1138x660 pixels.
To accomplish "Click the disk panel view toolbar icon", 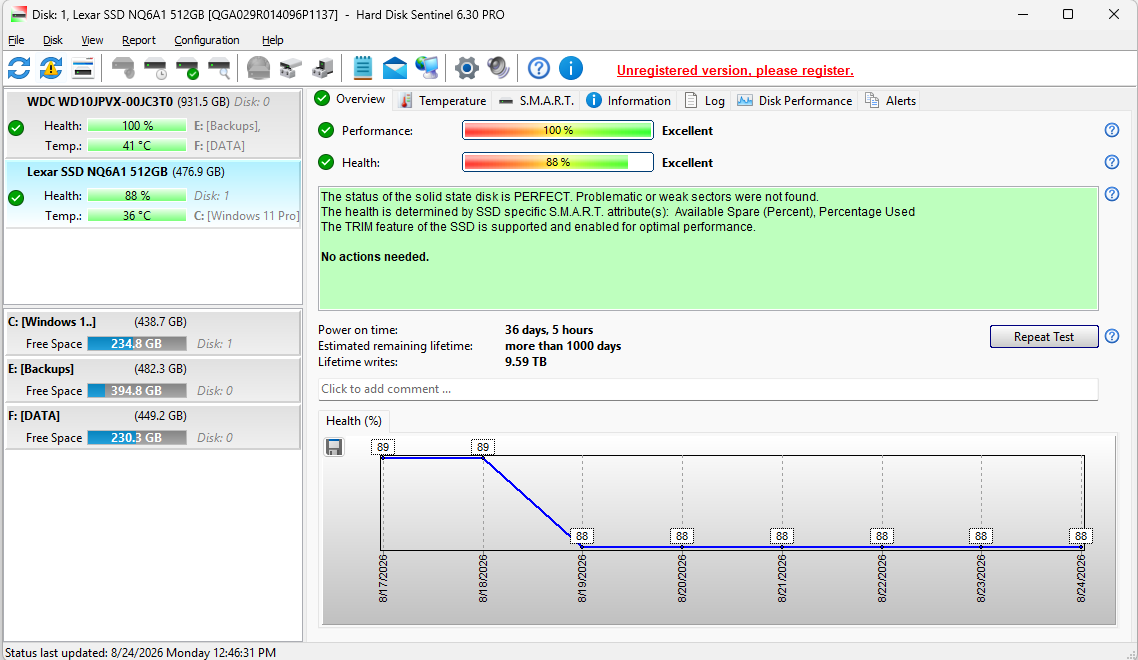I will tap(83, 68).
